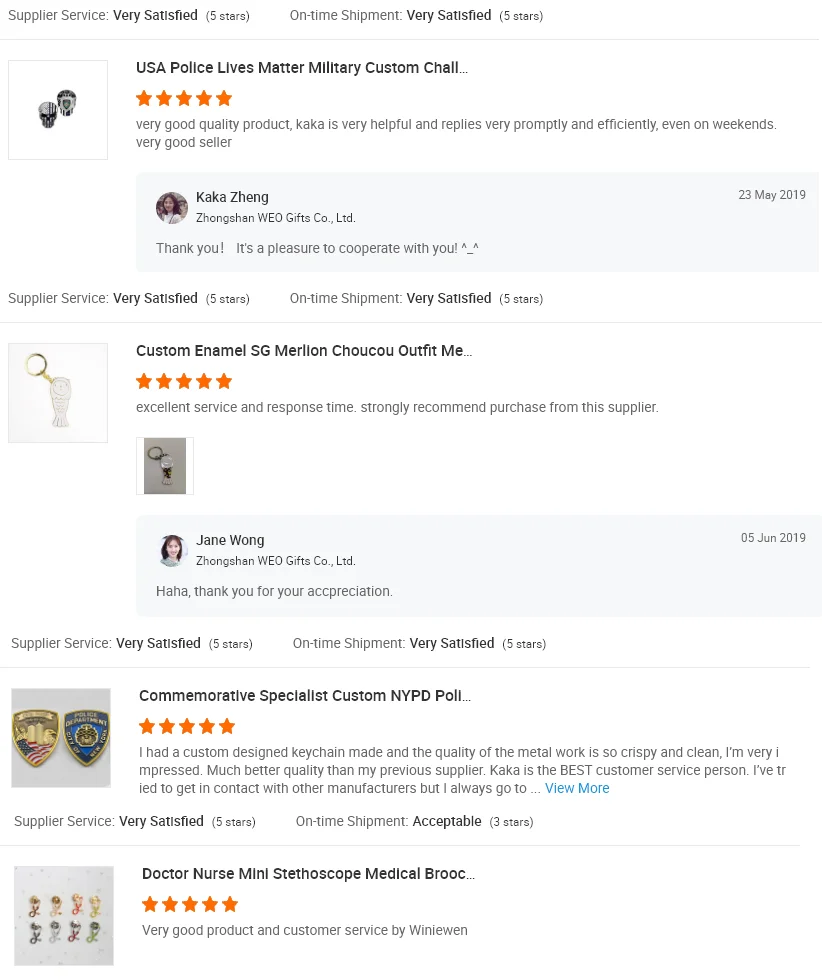Open the NYPD police badge product thumbnail
Viewport: 822px width, 980px height.
(61, 738)
